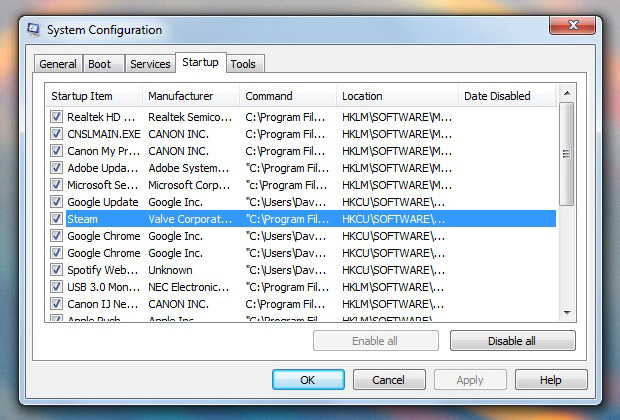
Task: Disable the Adobe Upda... startup item
Action: 56,168
